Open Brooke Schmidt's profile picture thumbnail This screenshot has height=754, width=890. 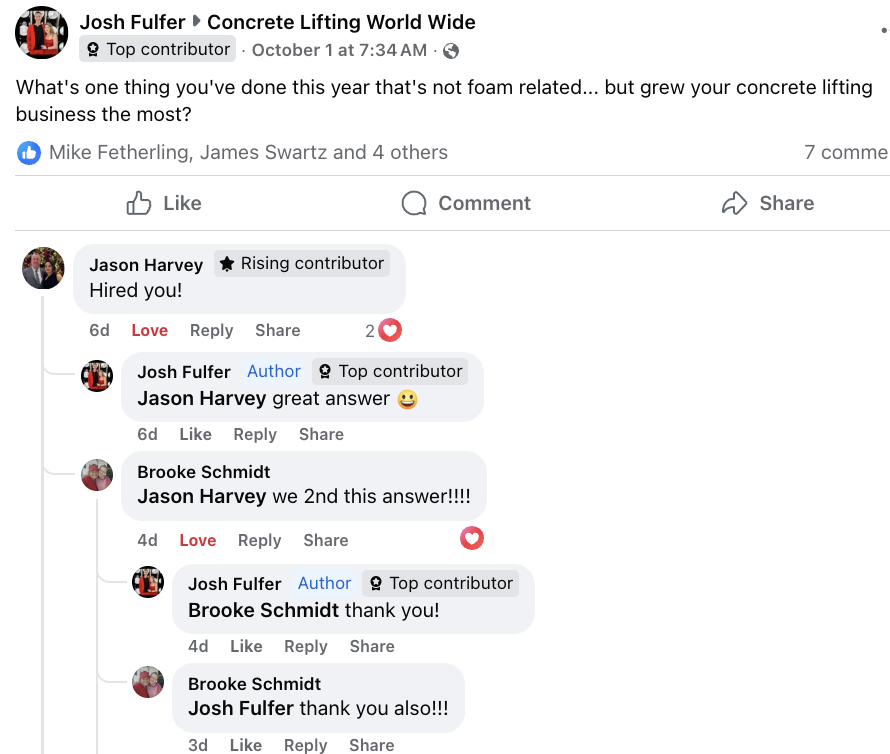point(97,475)
